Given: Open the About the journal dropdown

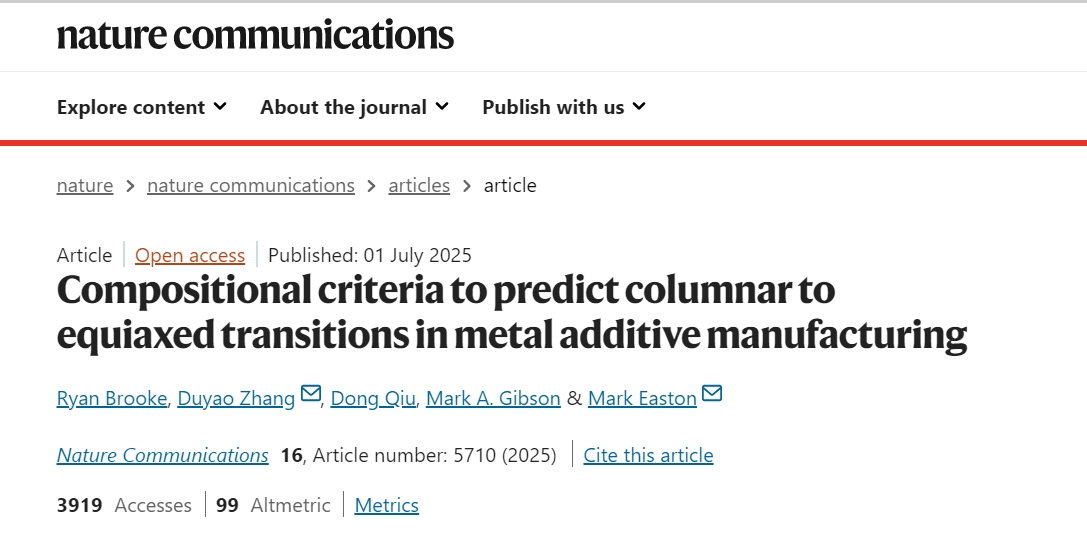Looking at the screenshot, I should 354,107.
